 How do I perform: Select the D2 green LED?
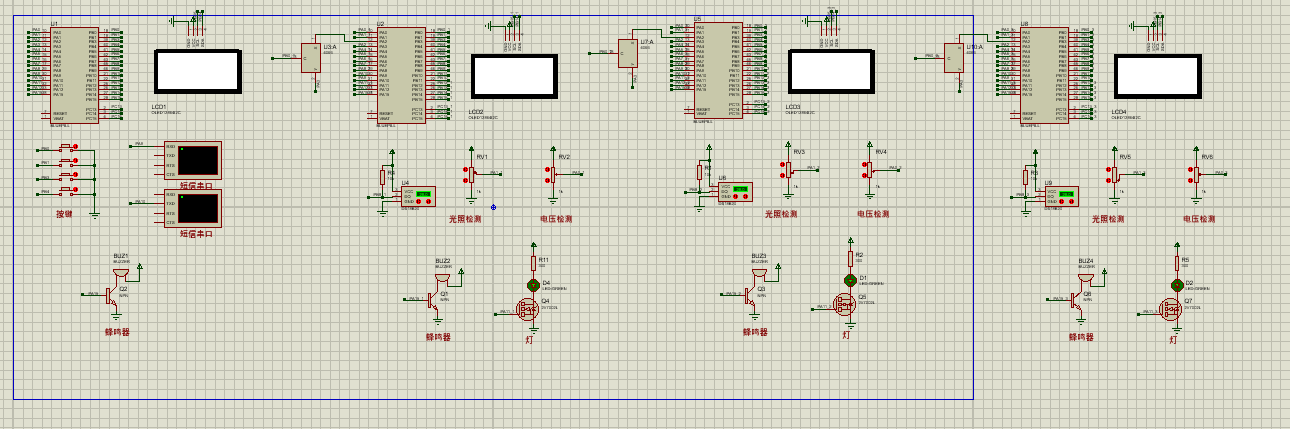(x=1177, y=284)
